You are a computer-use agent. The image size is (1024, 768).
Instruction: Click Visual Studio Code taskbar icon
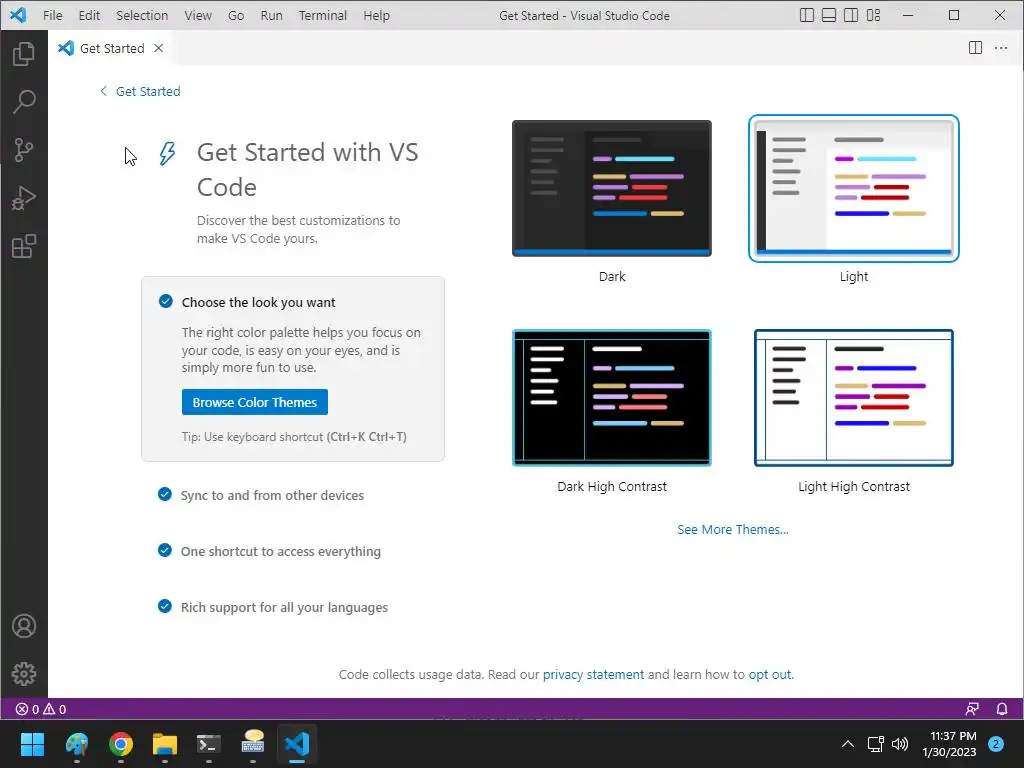click(x=297, y=744)
